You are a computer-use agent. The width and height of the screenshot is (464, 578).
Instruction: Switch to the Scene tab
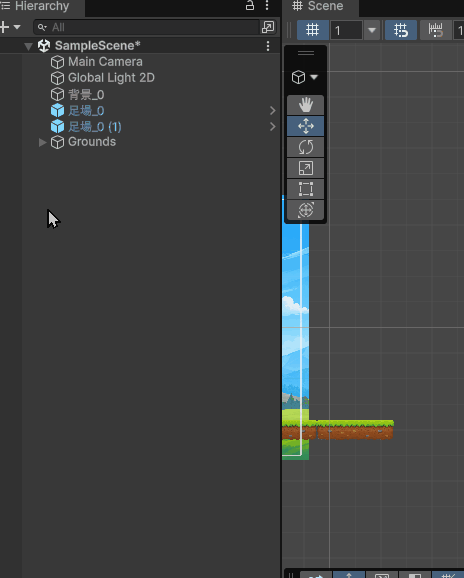[317, 6]
